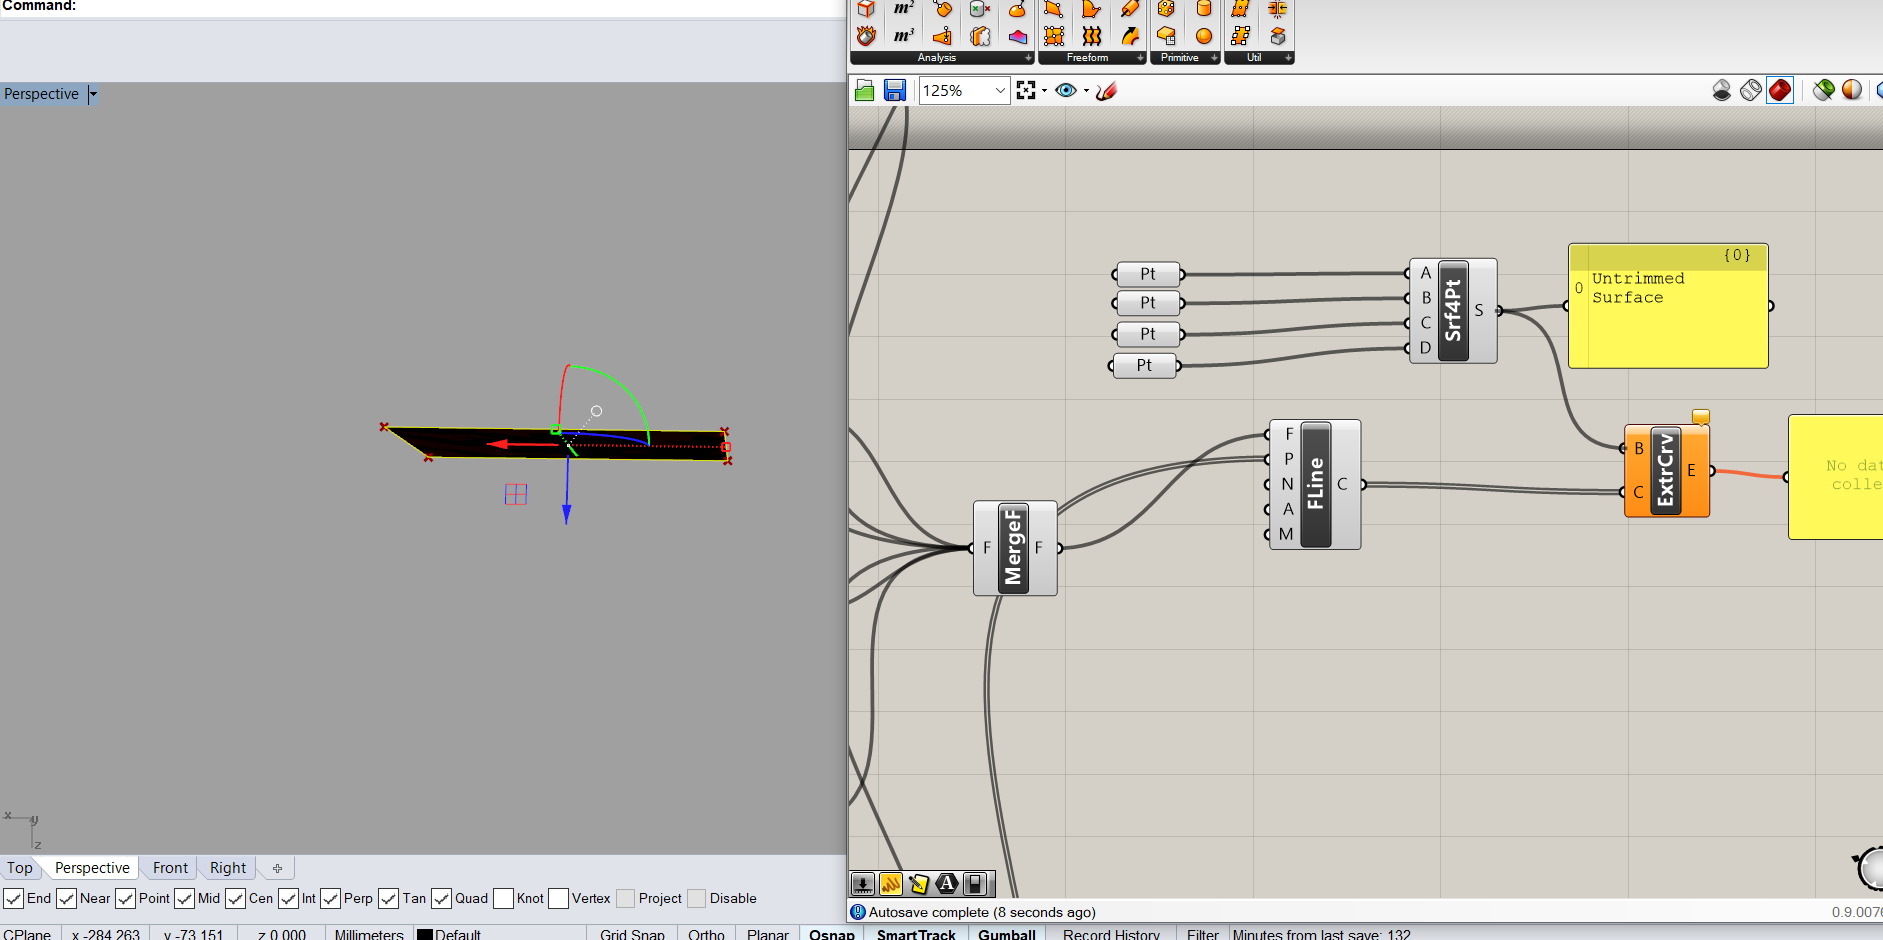The width and height of the screenshot is (1883, 940).
Task: Toggle the Mid osnap checkbox
Action: (185, 899)
